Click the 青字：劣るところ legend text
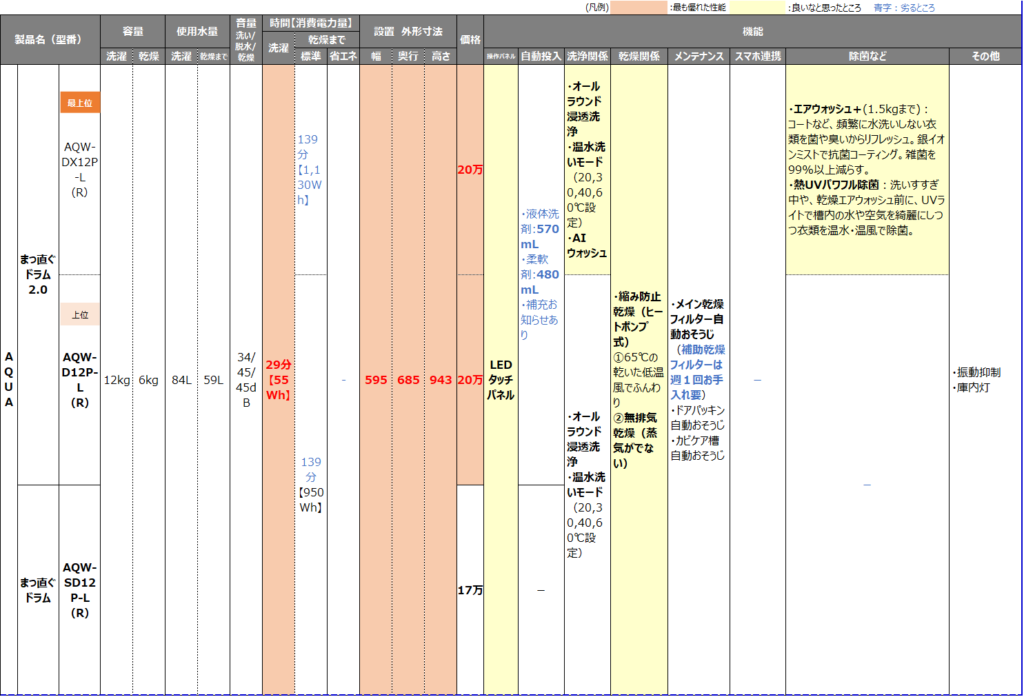This screenshot has height=697, width=1024. pyautogui.click(x=907, y=7)
